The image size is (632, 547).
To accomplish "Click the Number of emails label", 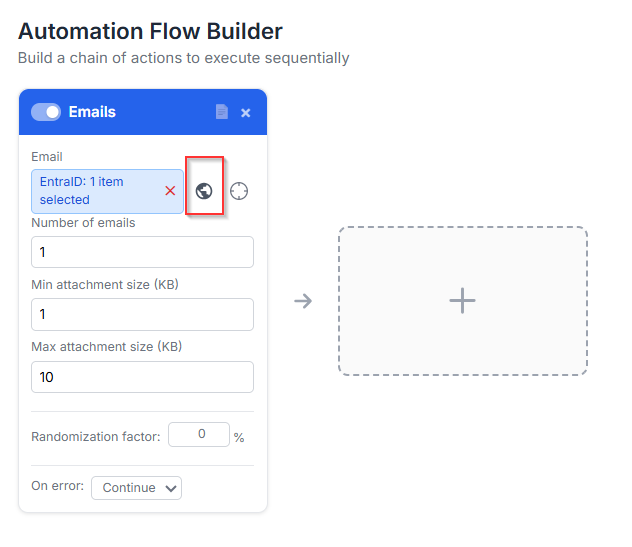I will point(83,223).
